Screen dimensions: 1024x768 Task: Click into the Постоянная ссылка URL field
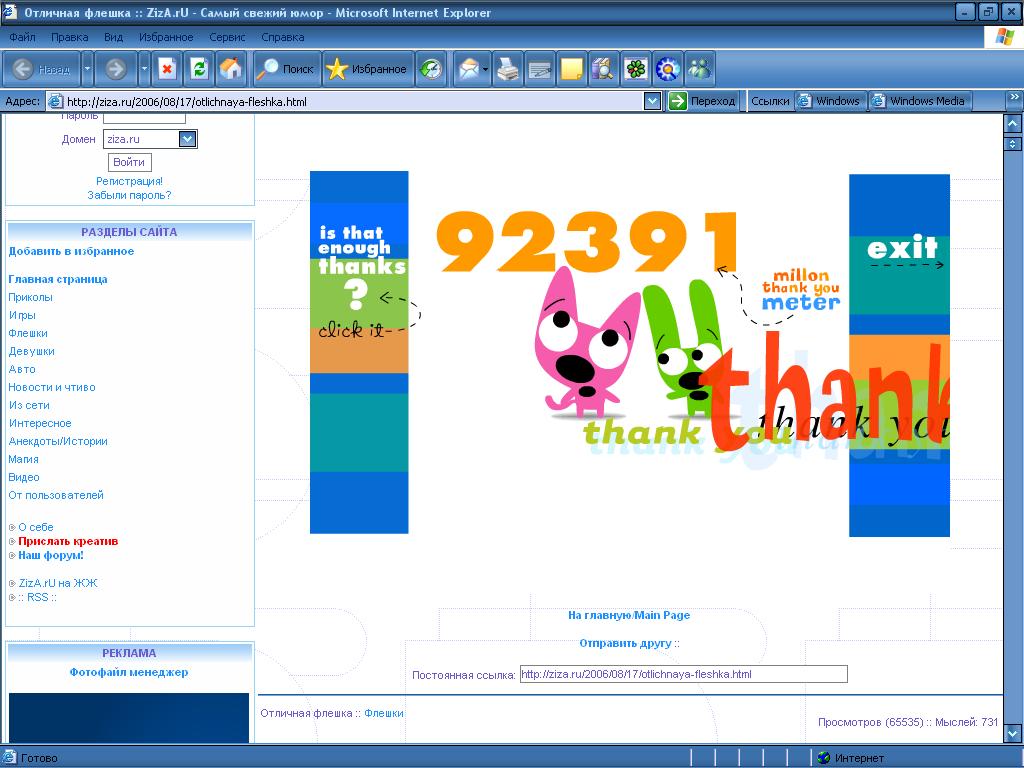coord(683,674)
